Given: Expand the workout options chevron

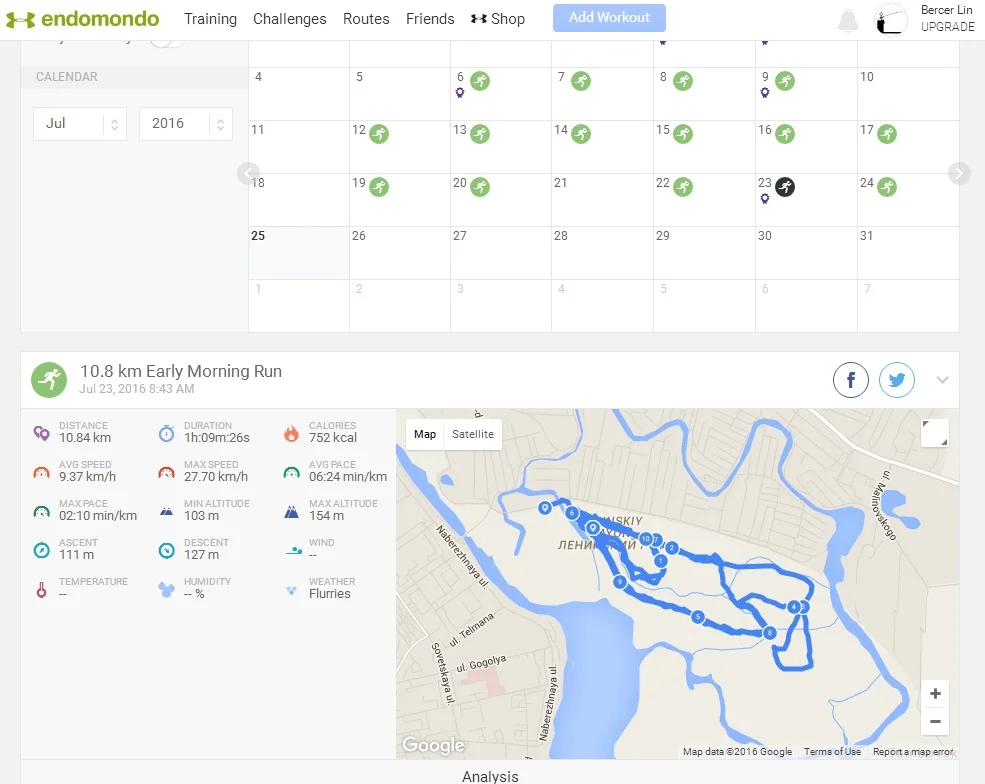Looking at the screenshot, I should pos(942,380).
